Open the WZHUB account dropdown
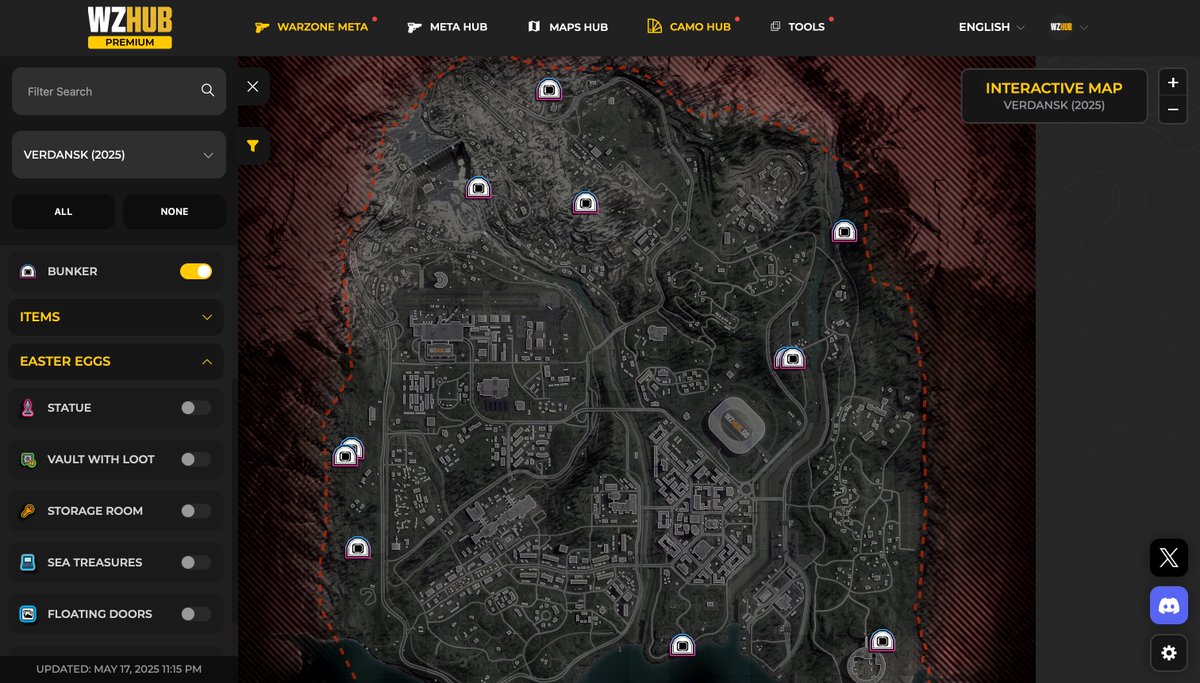Image resolution: width=1200 pixels, height=683 pixels. (1069, 27)
